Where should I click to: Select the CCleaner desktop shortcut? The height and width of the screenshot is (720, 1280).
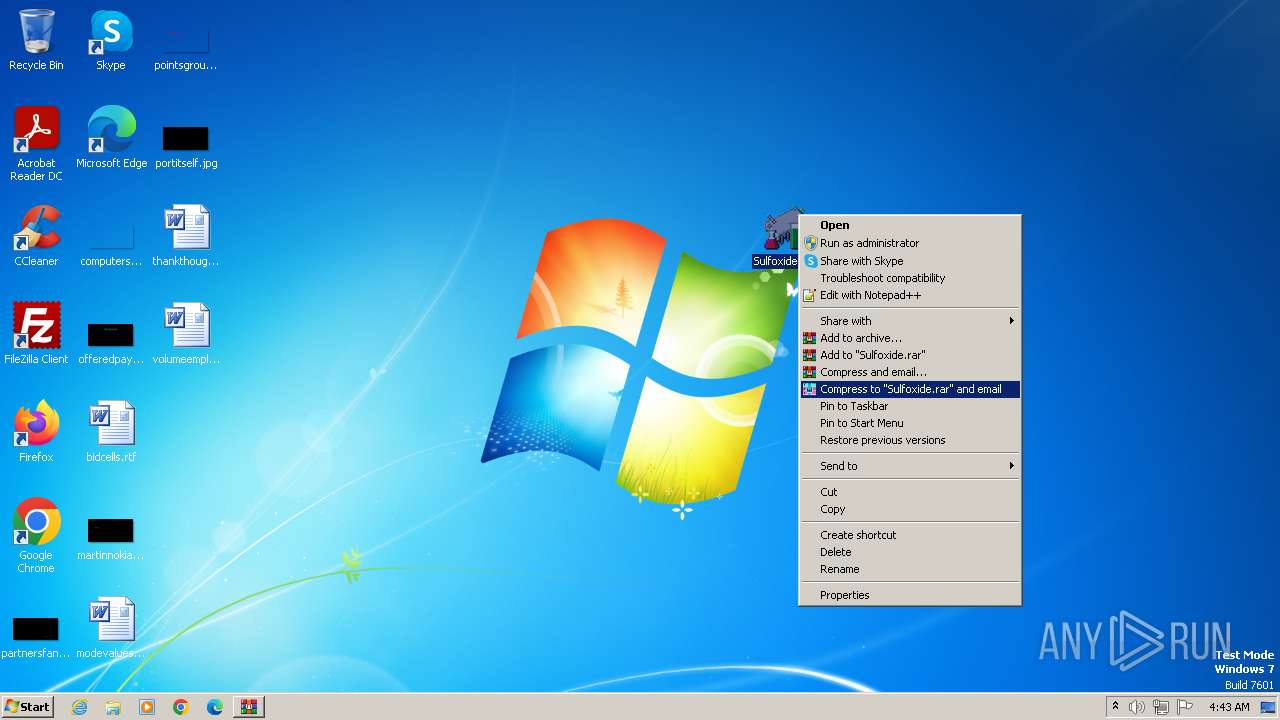coord(36,236)
